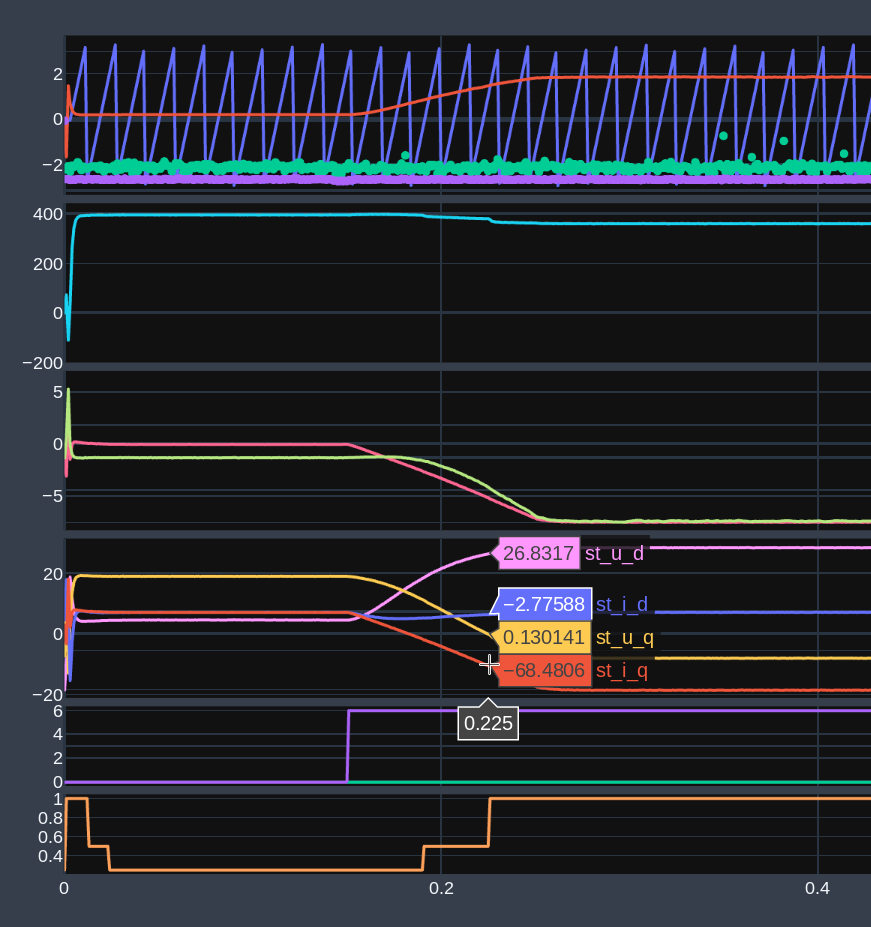Click the 400 y-axis tick label
Screen dimensions: 871x927
click(x=48, y=214)
